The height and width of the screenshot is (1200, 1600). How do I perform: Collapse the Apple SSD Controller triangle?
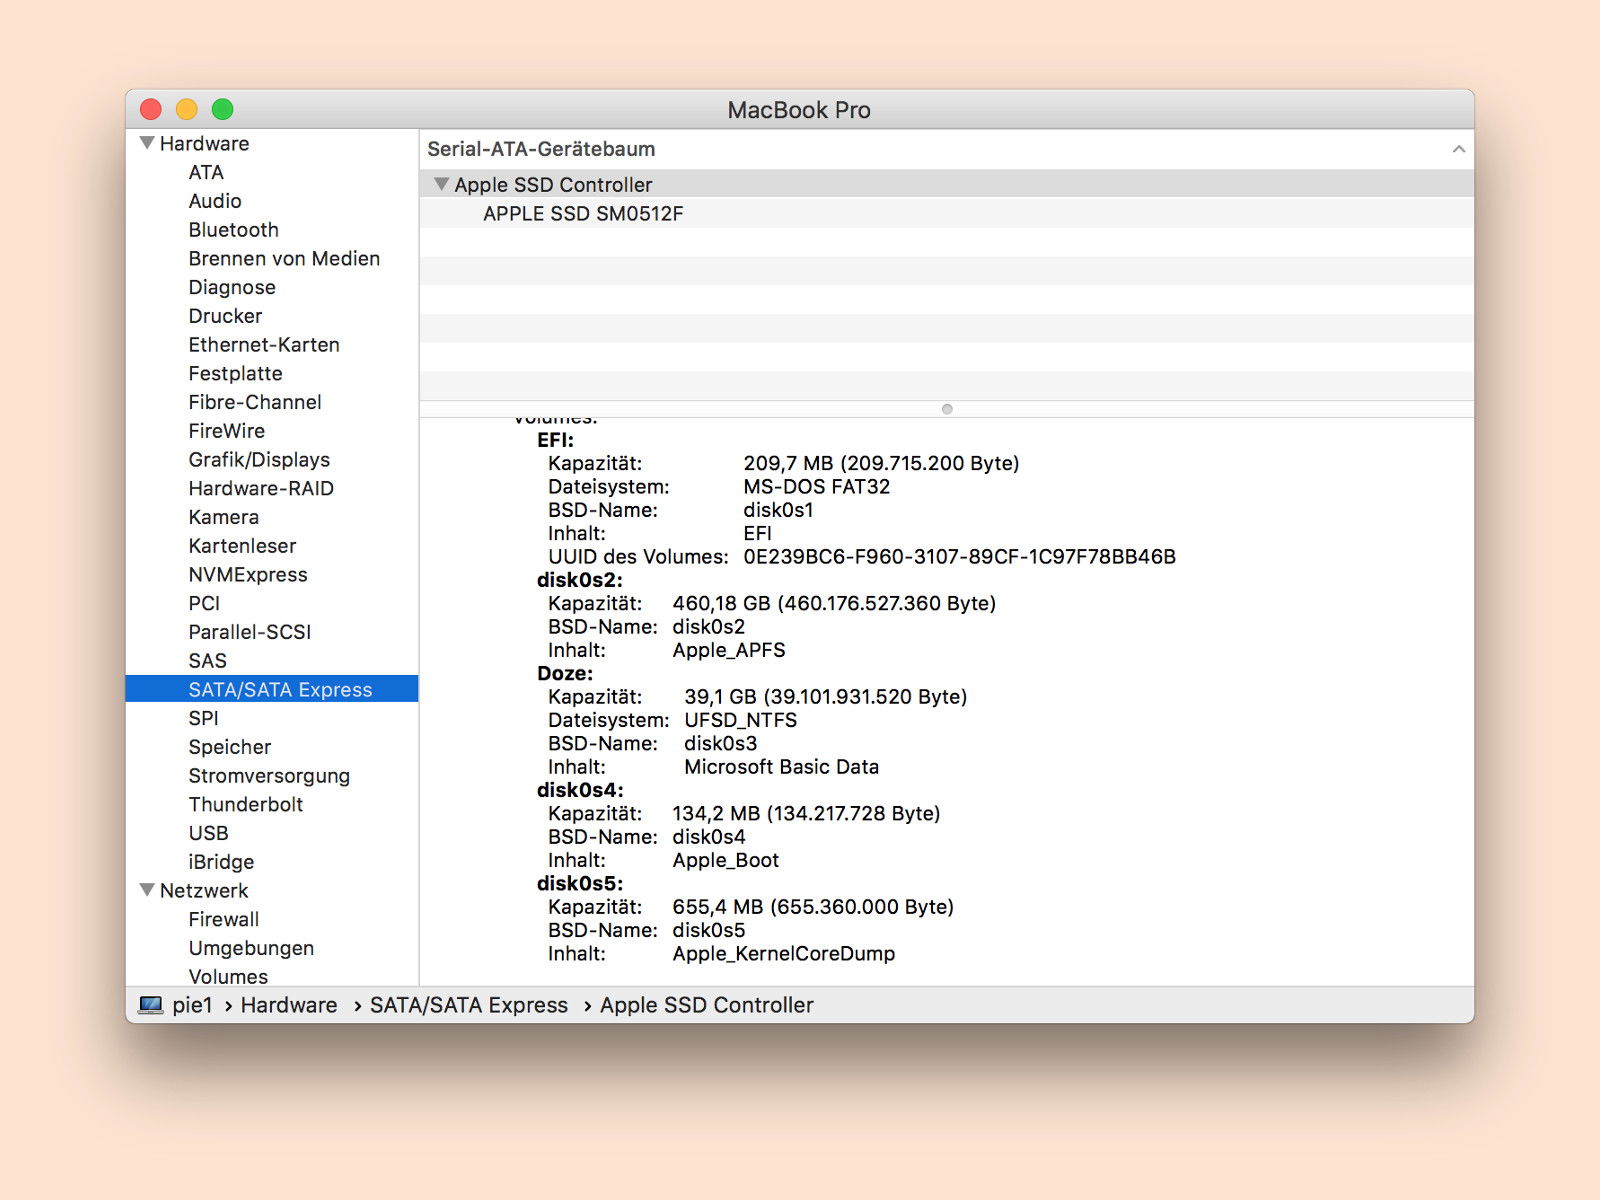441,184
